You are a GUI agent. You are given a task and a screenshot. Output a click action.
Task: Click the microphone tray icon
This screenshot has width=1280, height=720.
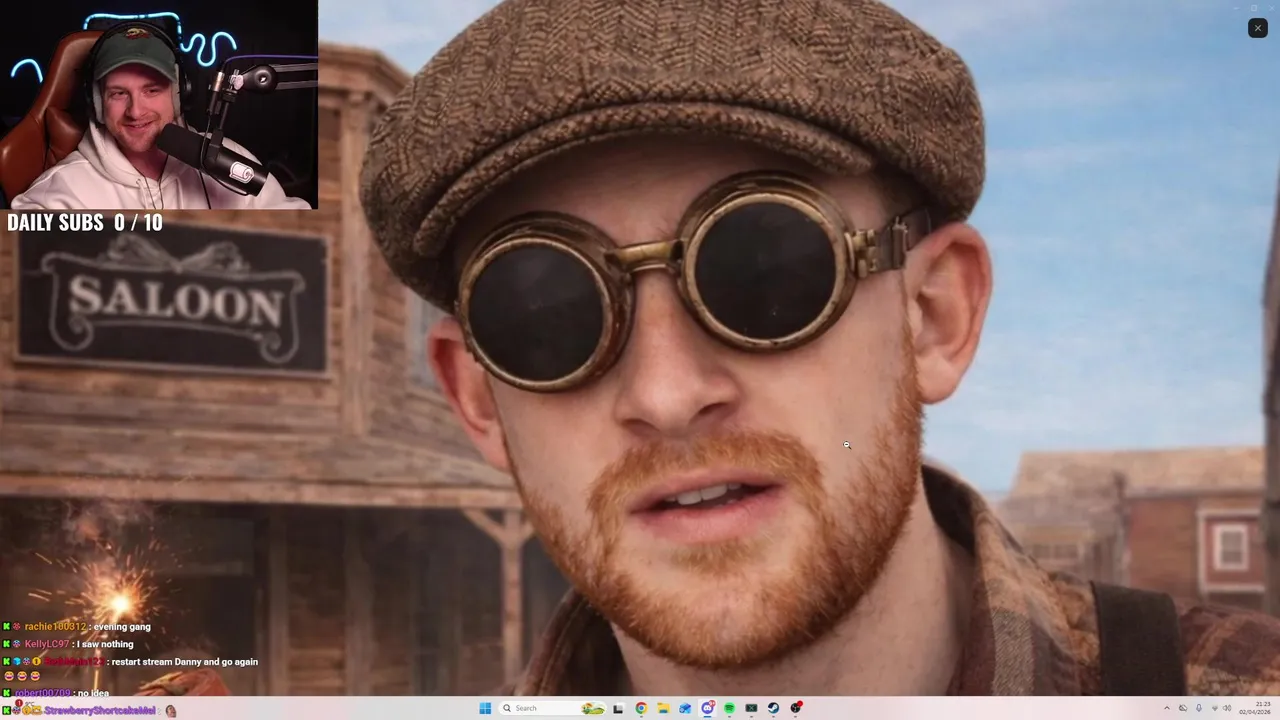point(1199,708)
